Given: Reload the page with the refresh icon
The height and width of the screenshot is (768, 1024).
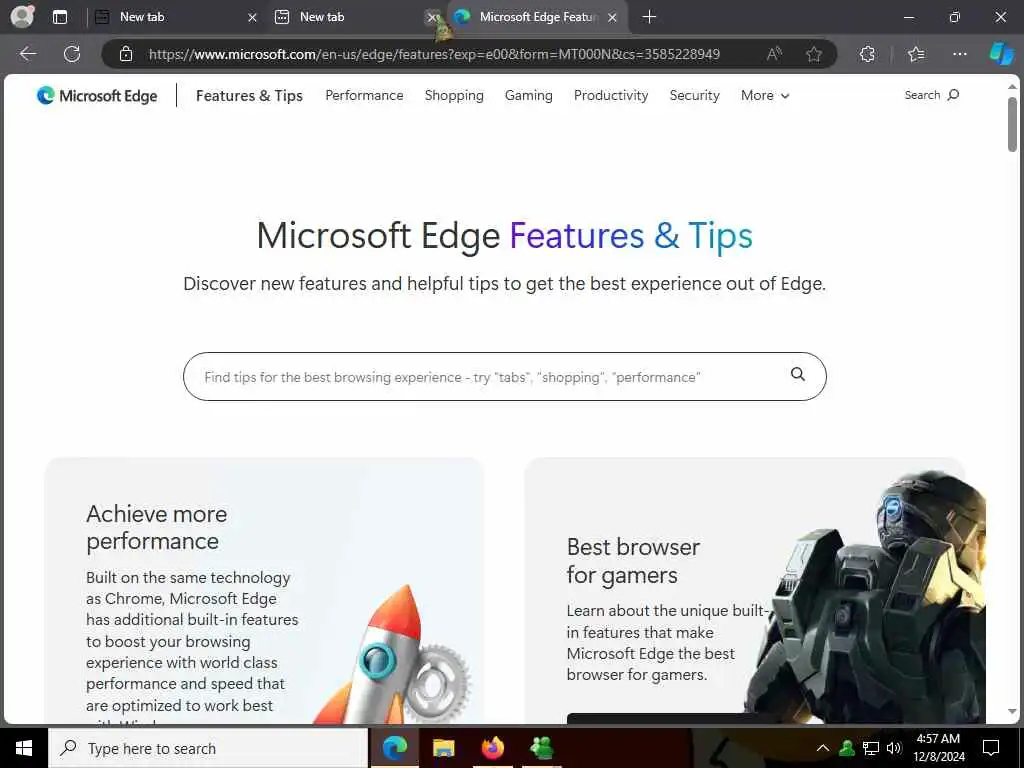Looking at the screenshot, I should (72, 54).
